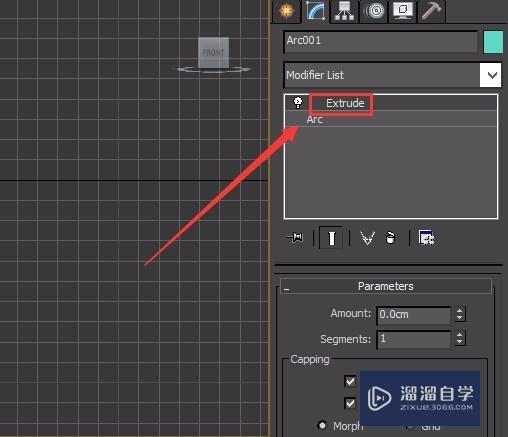Open the Create panel tab
This screenshot has height=437, width=508.
coord(286,11)
